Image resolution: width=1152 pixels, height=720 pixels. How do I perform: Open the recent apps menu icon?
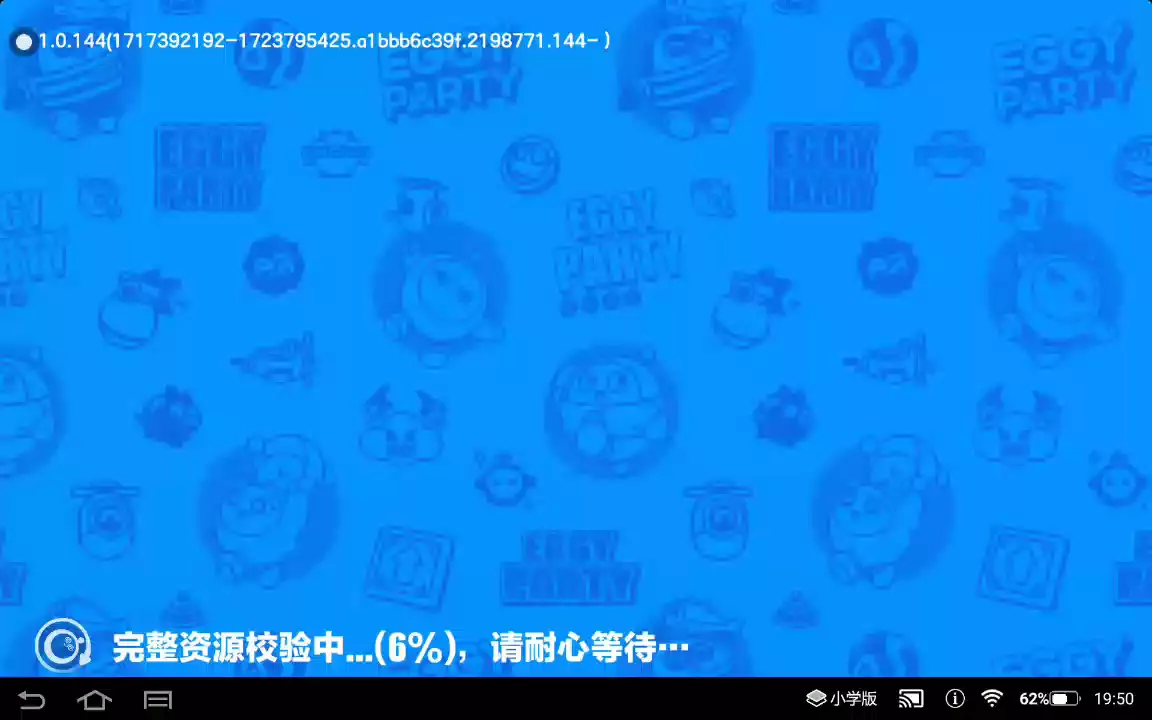(x=158, y=699)
